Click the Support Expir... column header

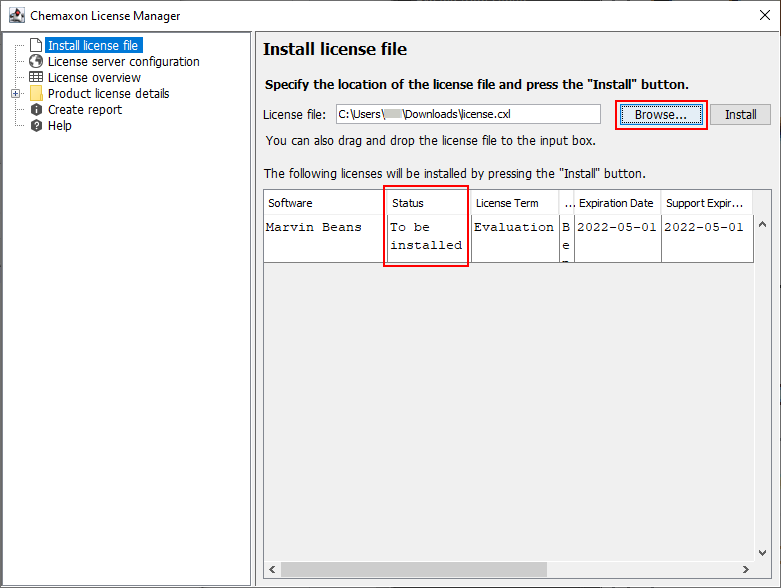coord(707,203)
